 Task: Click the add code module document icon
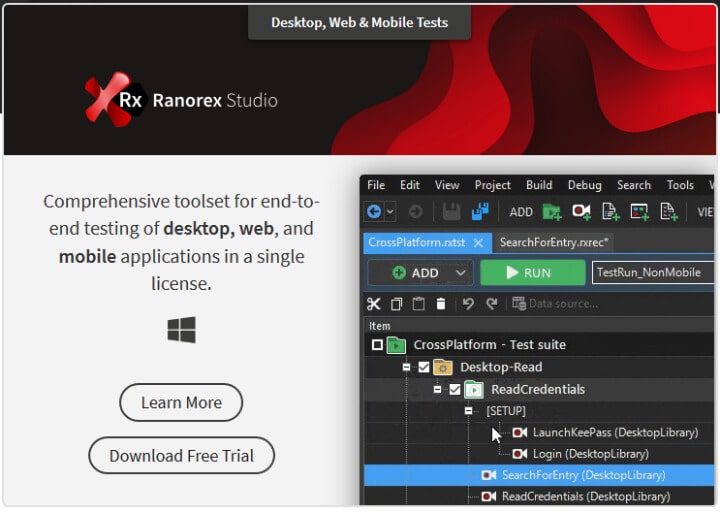[x=611, y=212]
